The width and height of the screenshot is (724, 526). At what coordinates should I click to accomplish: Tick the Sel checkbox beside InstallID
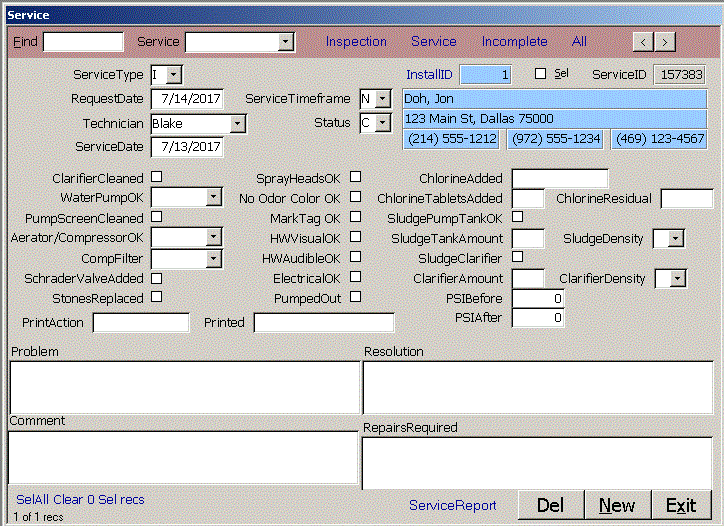(540, 74)
